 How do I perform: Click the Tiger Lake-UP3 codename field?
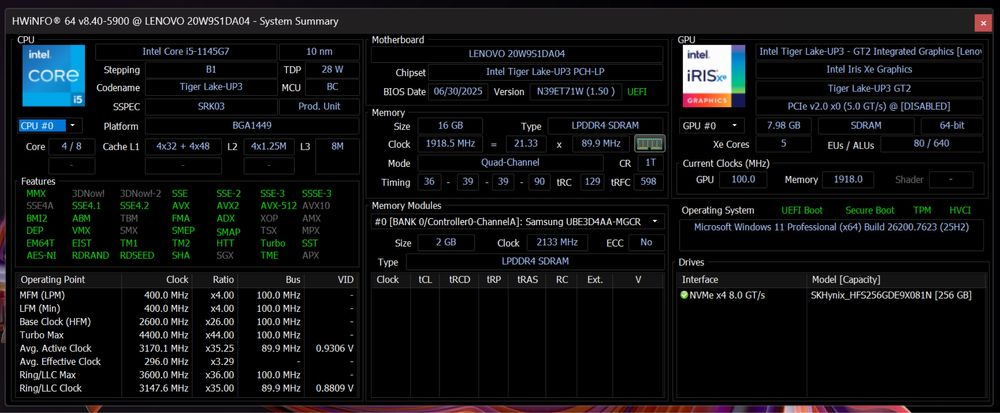(x=210, y=87)
